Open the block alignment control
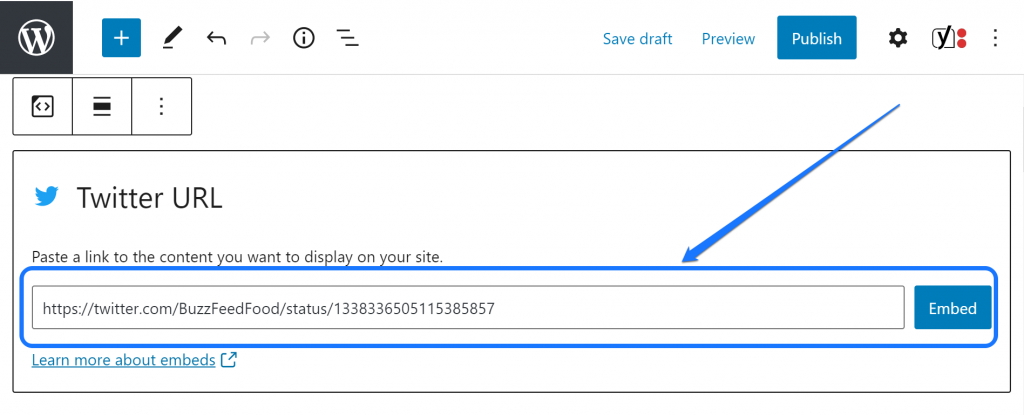1024x415 pixels. point(102,107)
